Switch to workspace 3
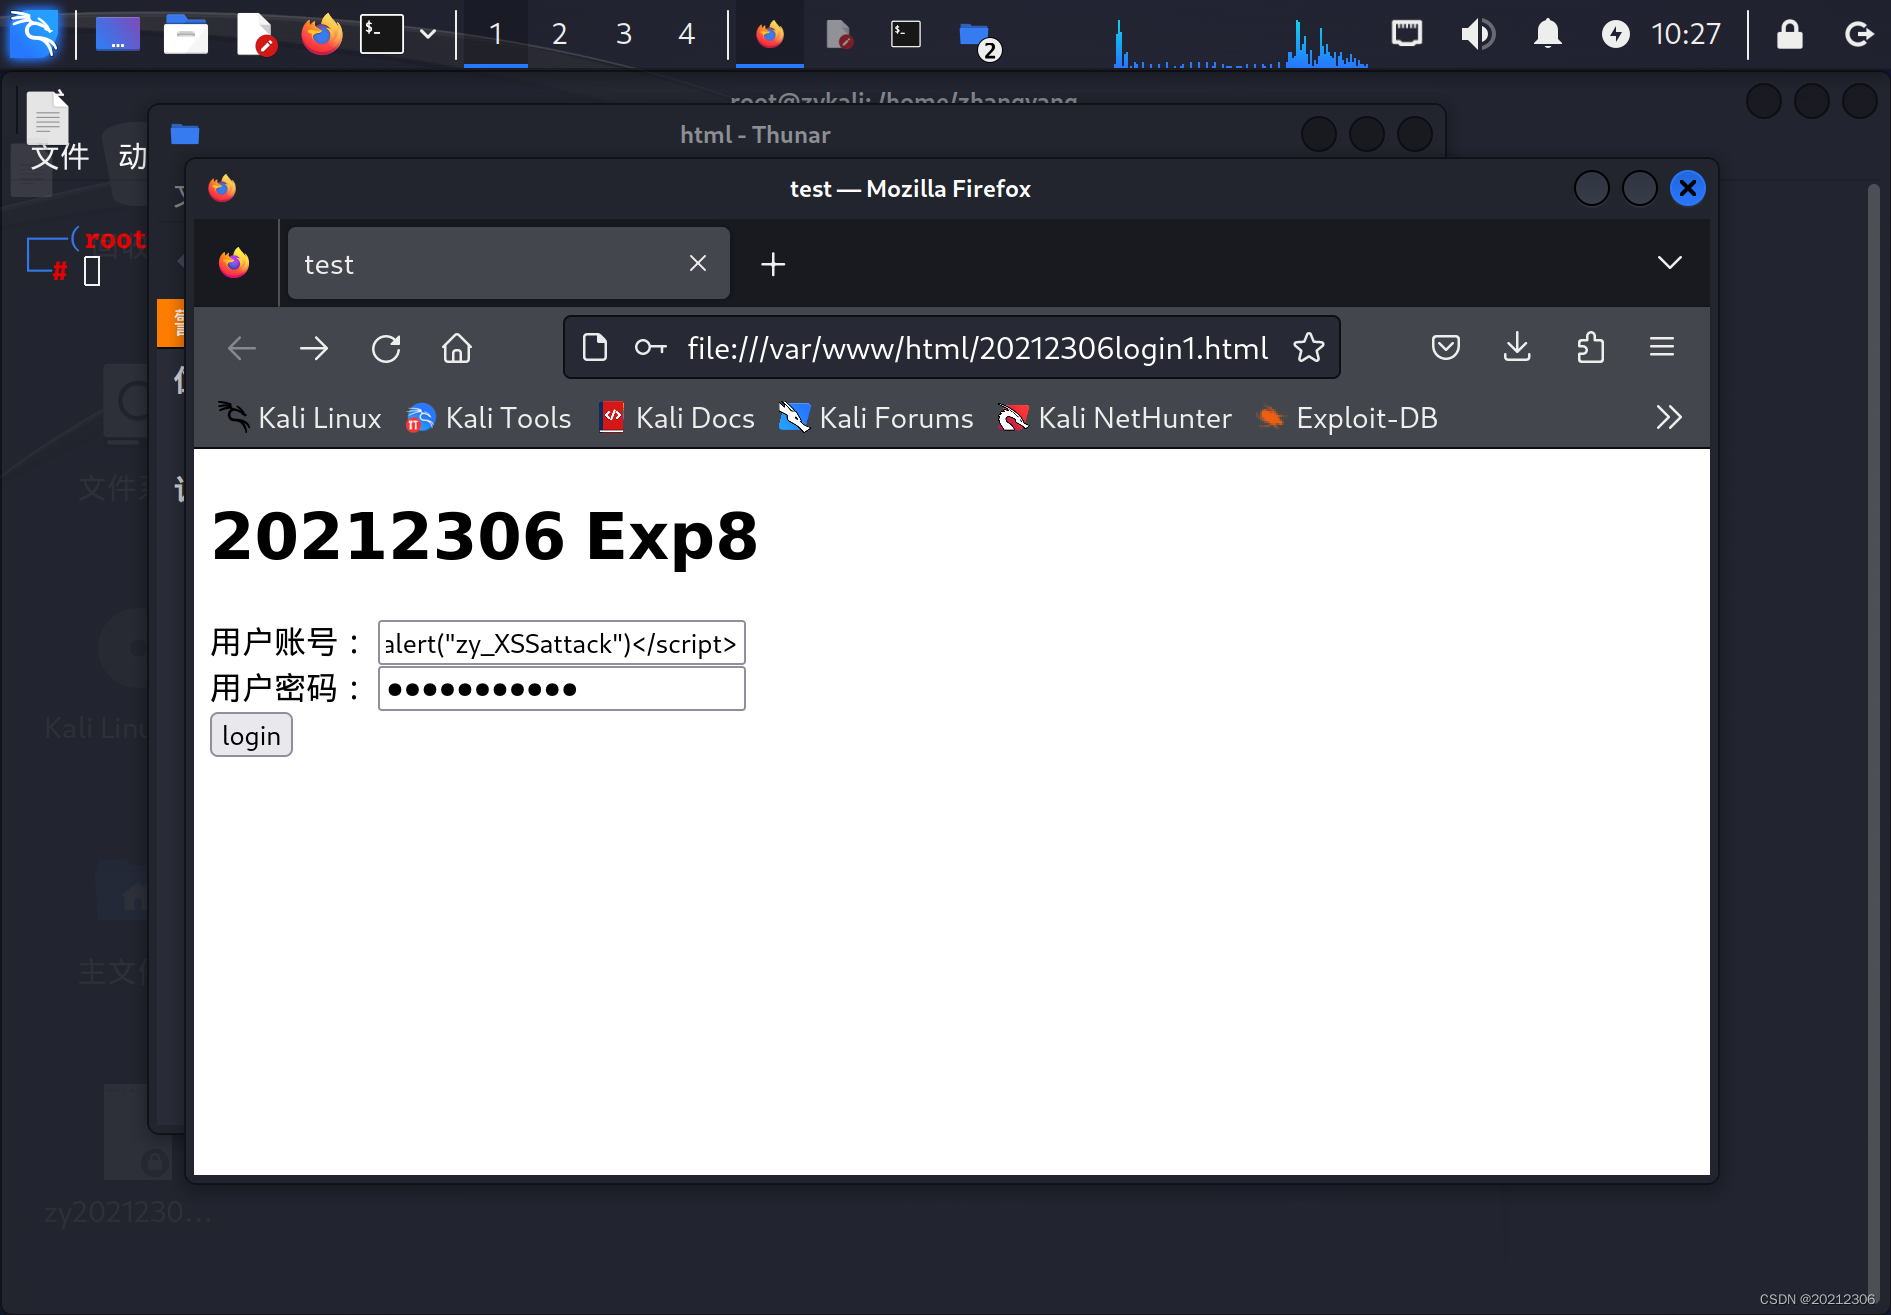 click(624, 34)
